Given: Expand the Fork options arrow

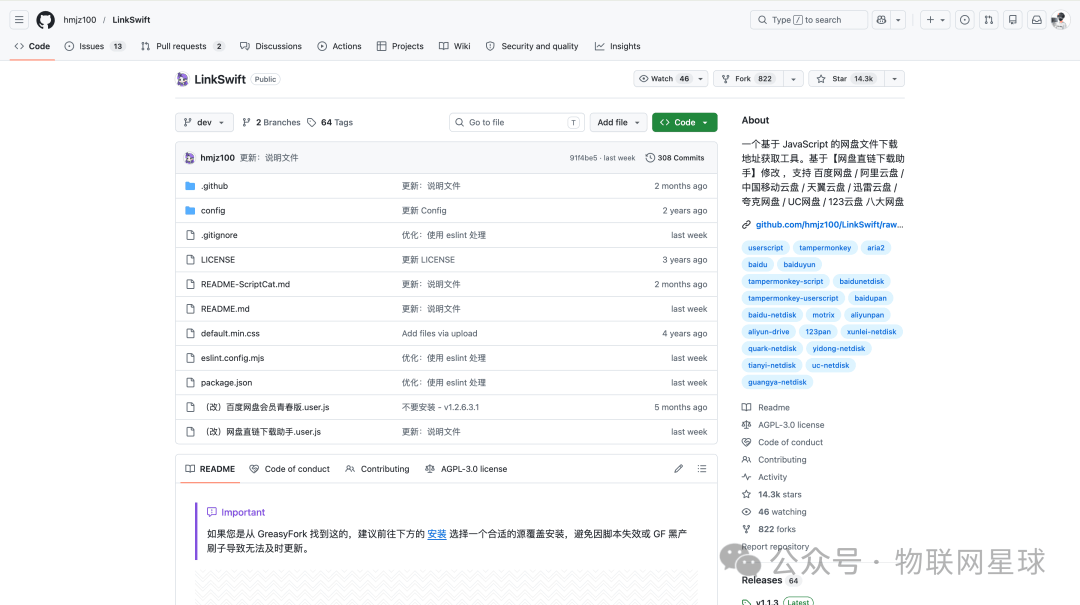Looking at the screenshot, I should click(x=793, y=79).
